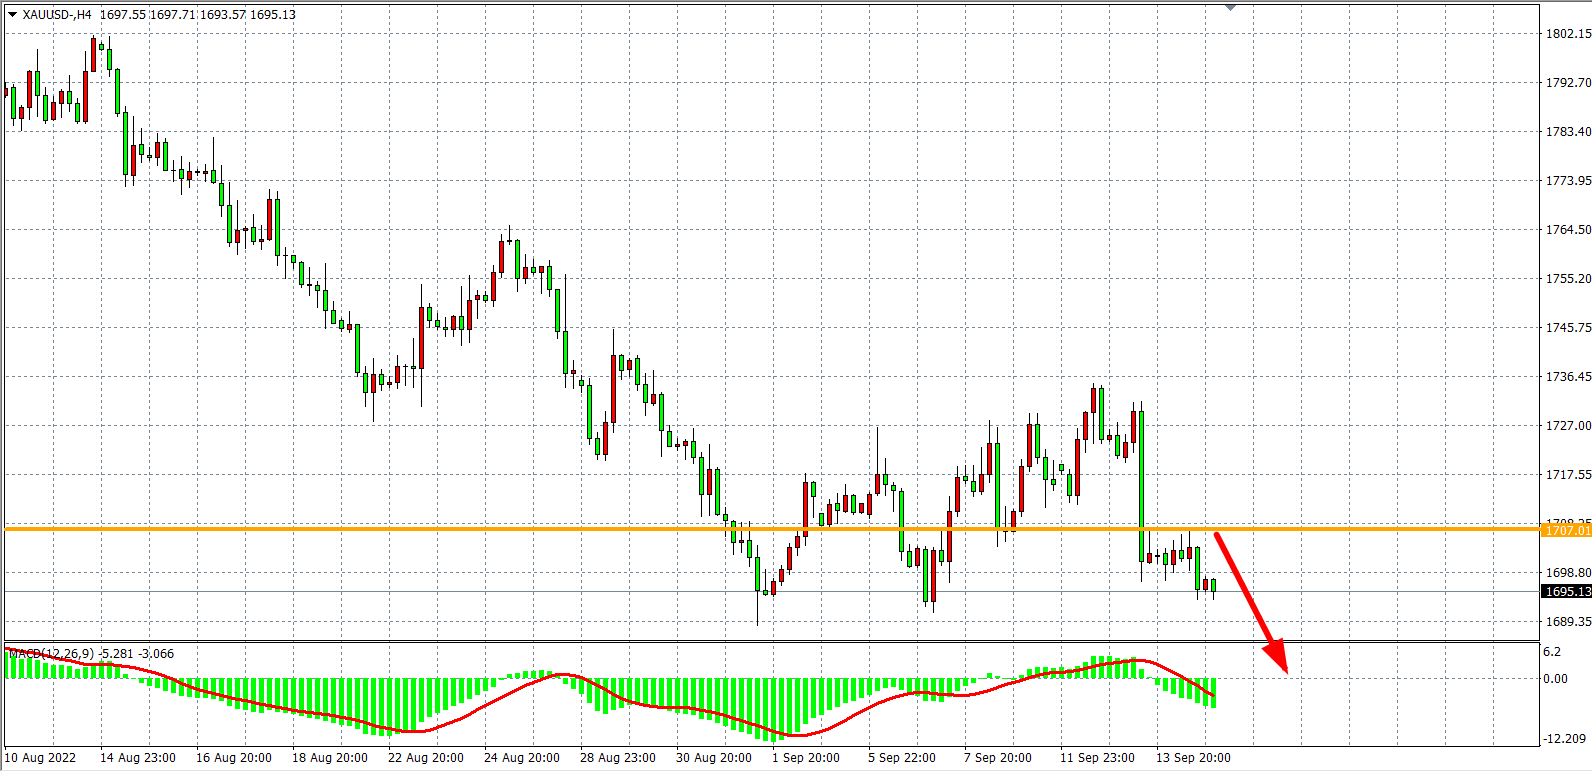Click the 1745.75 price on the scale
Viewport: 1592px width, 772px height.
point(1568,328)
